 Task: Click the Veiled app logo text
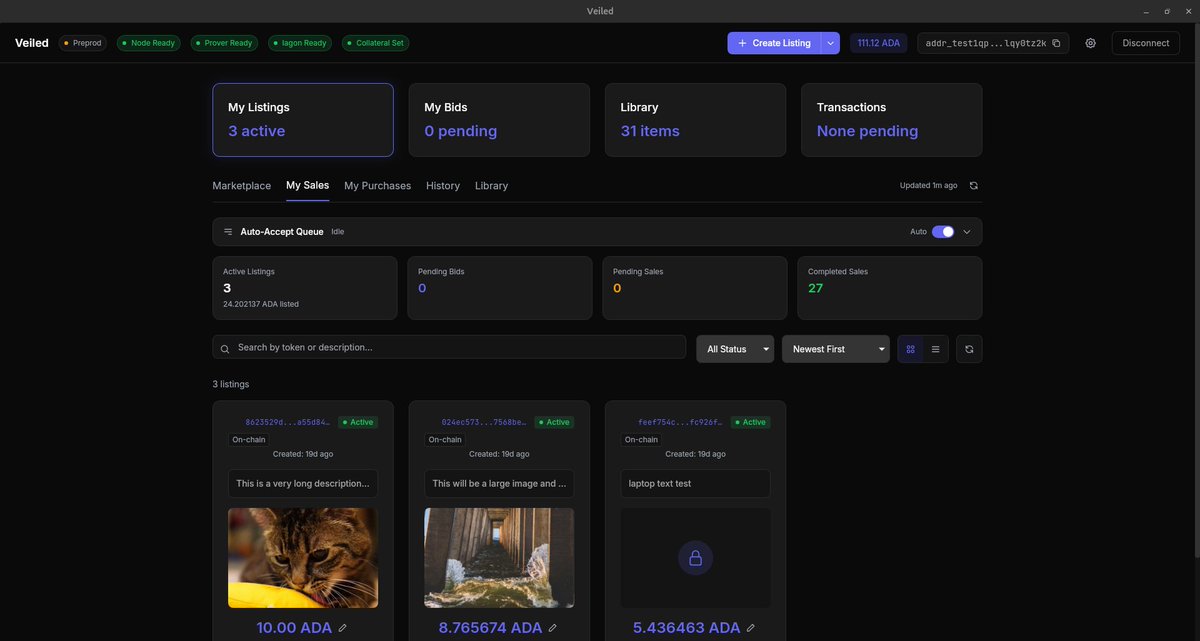[x=32, y=43]
